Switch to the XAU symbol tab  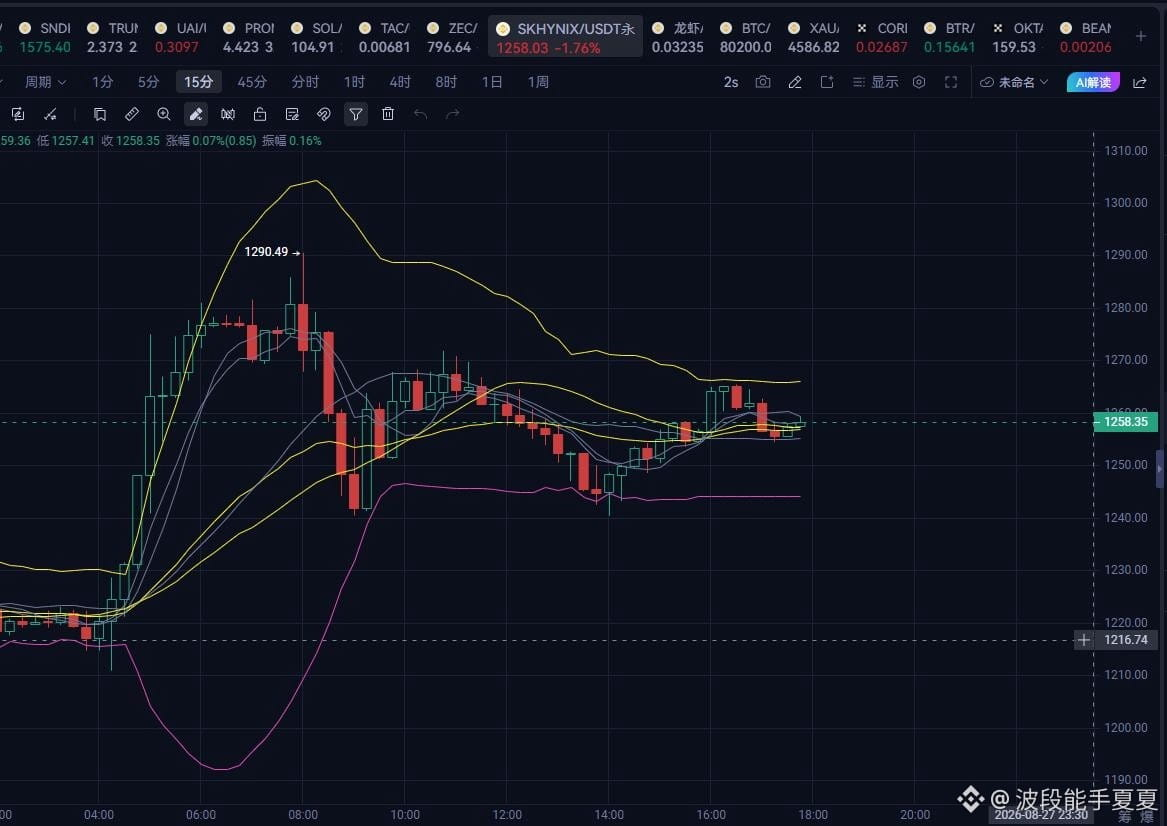(x=814, y=37)
